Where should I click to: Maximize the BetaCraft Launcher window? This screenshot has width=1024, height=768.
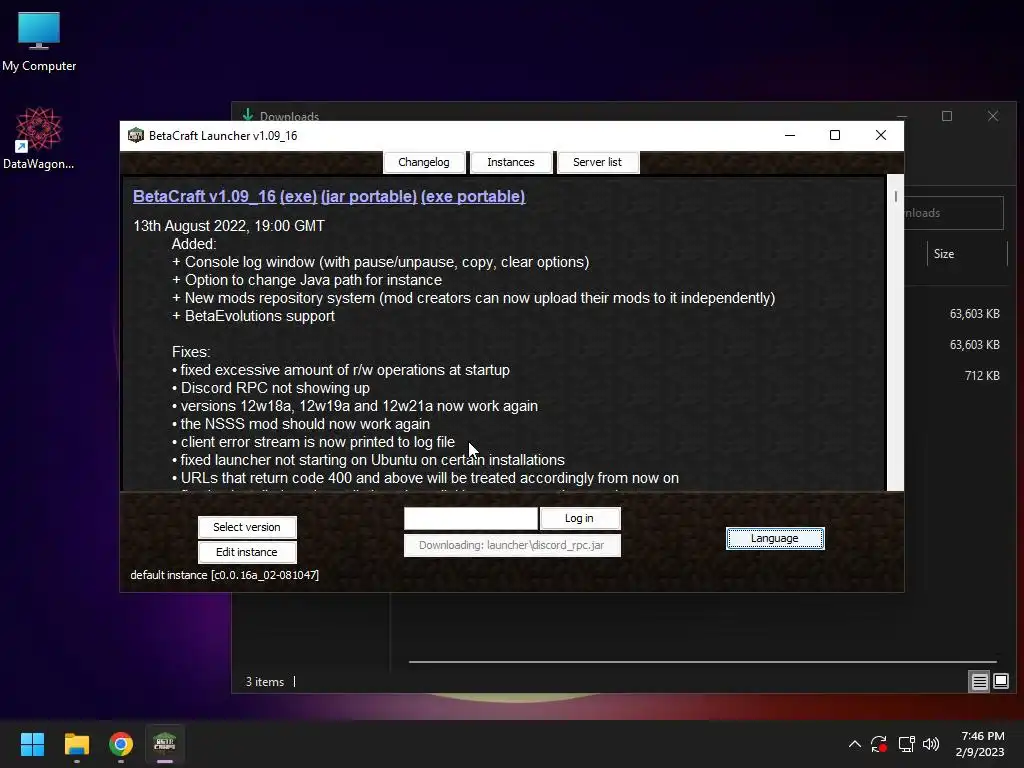835,135
